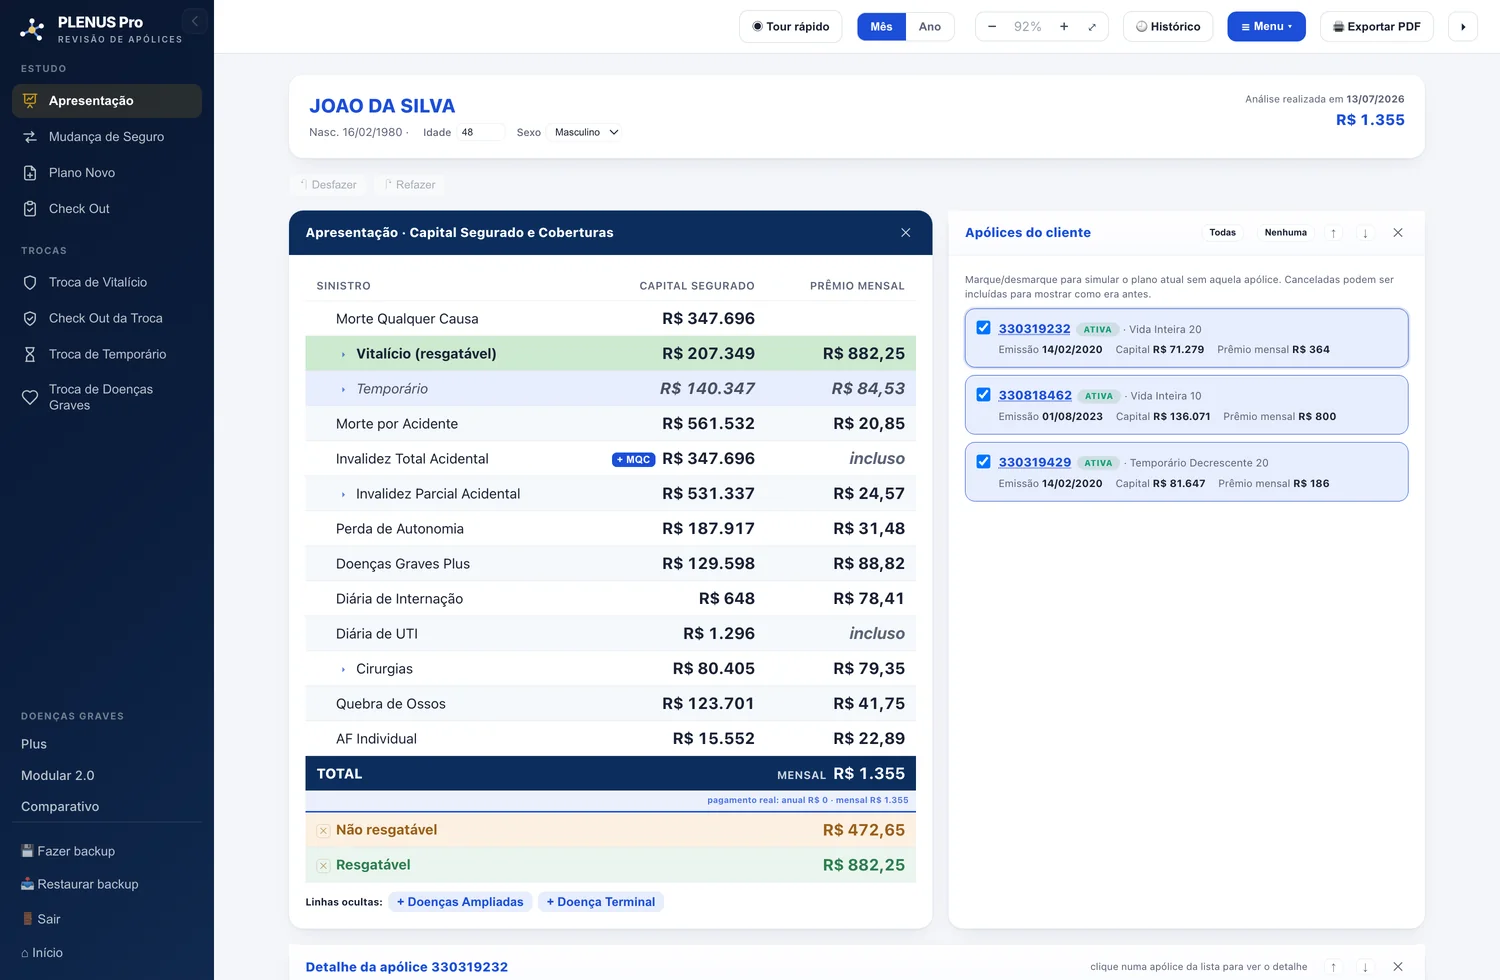Close the Apólices do cliente panel

[x=1398, y=233]
